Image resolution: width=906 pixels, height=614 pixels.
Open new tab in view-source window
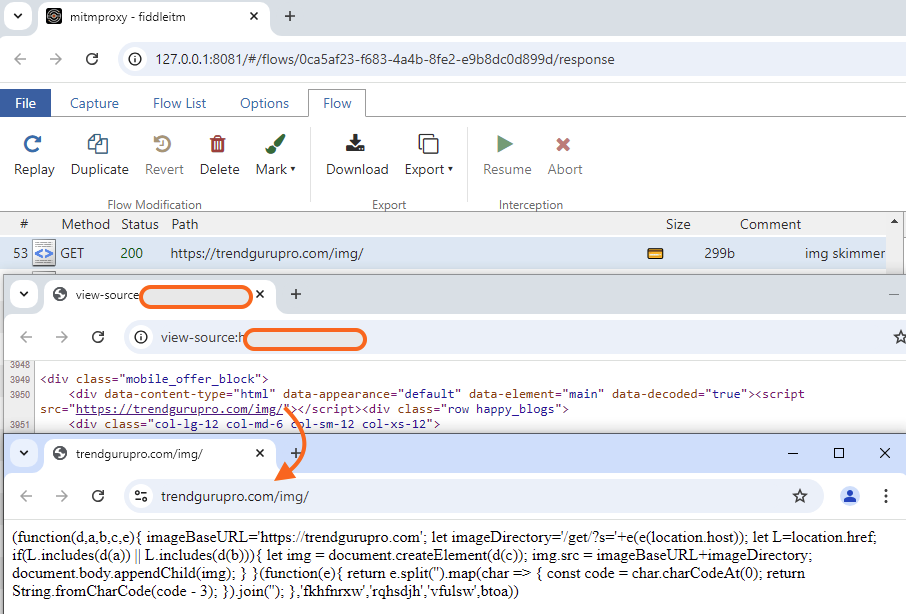coord(296,295)
